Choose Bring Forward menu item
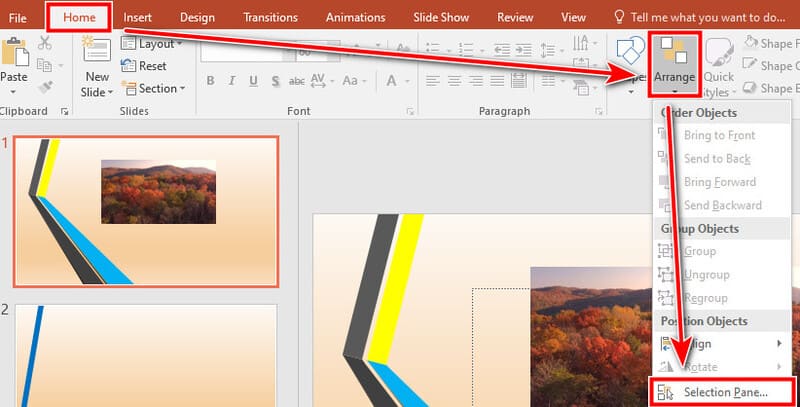This screenshot has height=407, width=800. (x=722, y=182)
